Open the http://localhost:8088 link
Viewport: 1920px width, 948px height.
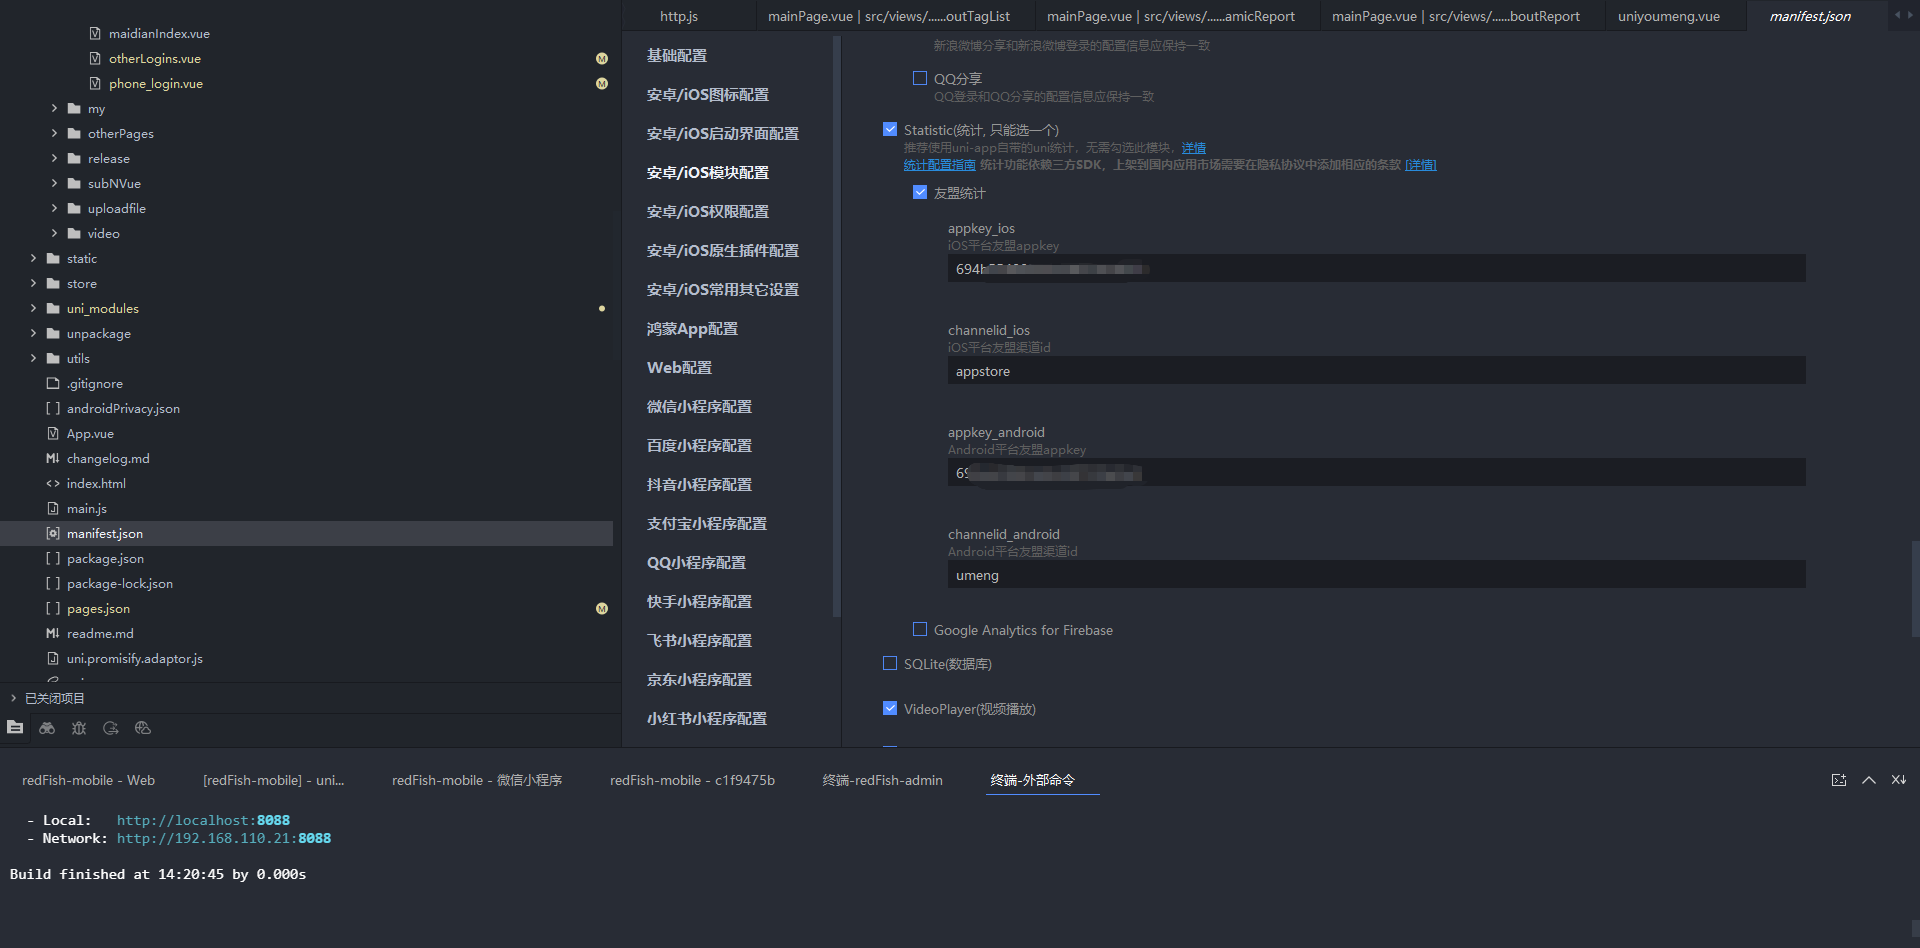point(203,820)
